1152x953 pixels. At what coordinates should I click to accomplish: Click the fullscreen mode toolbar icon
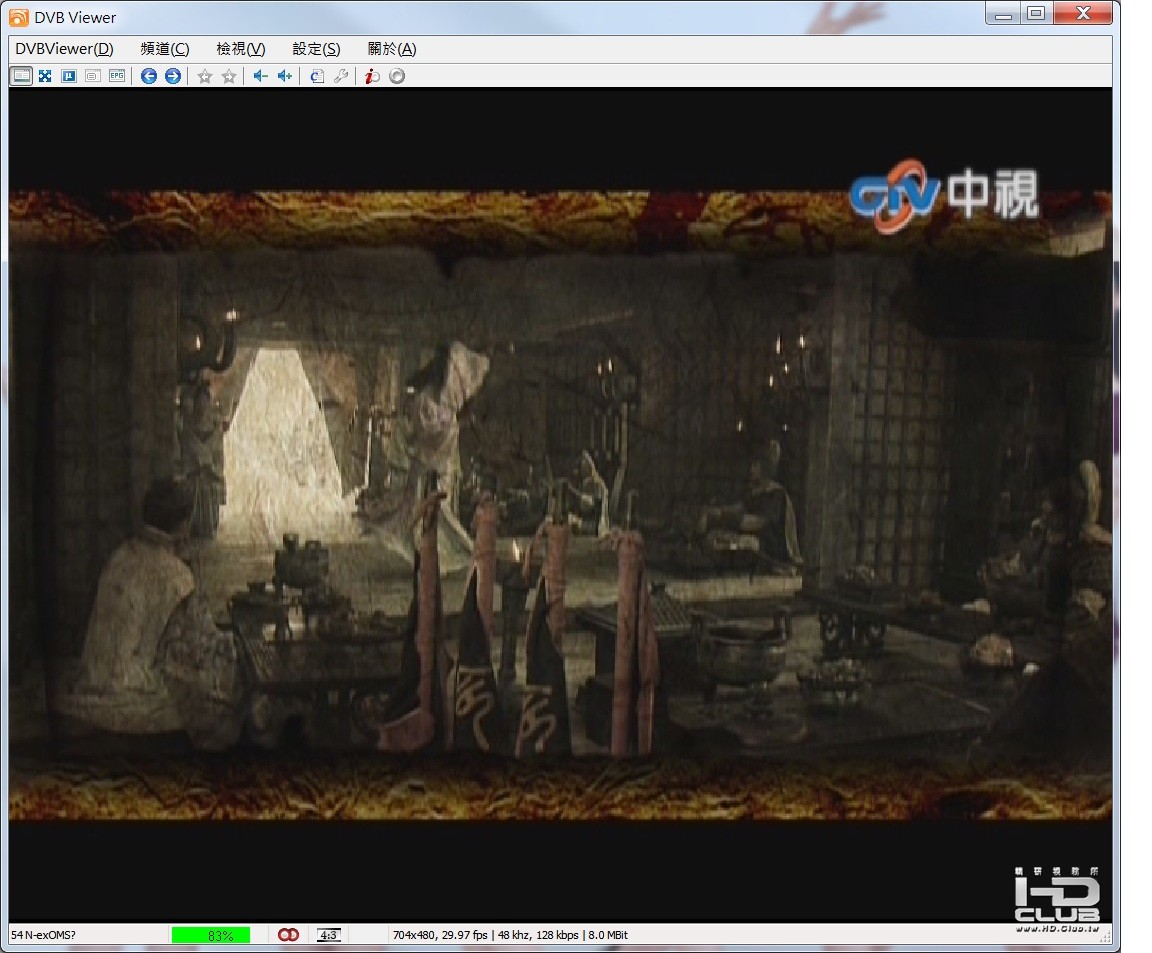point(45,76)
